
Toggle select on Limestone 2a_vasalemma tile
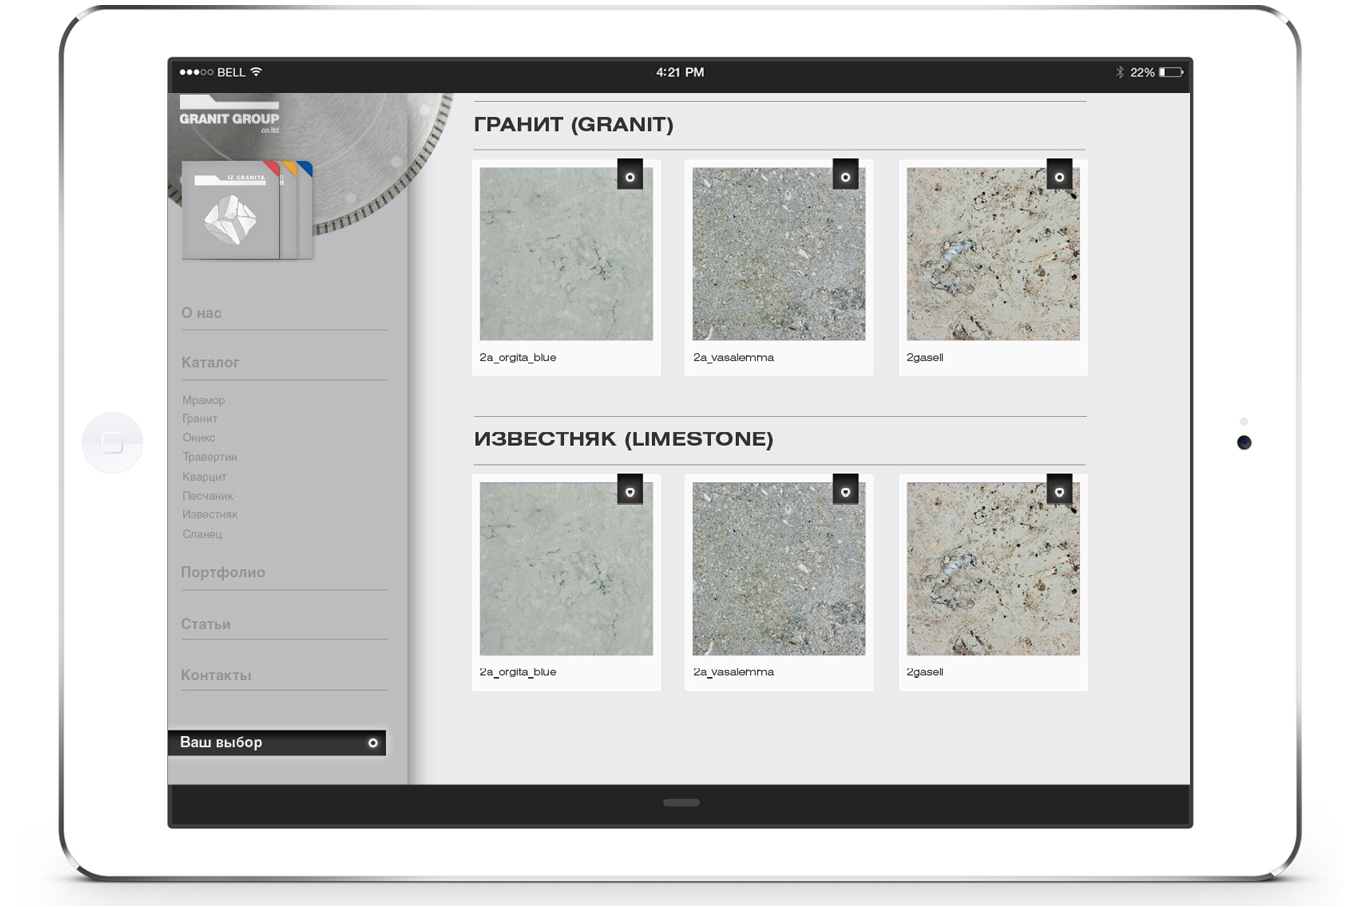pyautogui.click(x=845, y=491)
